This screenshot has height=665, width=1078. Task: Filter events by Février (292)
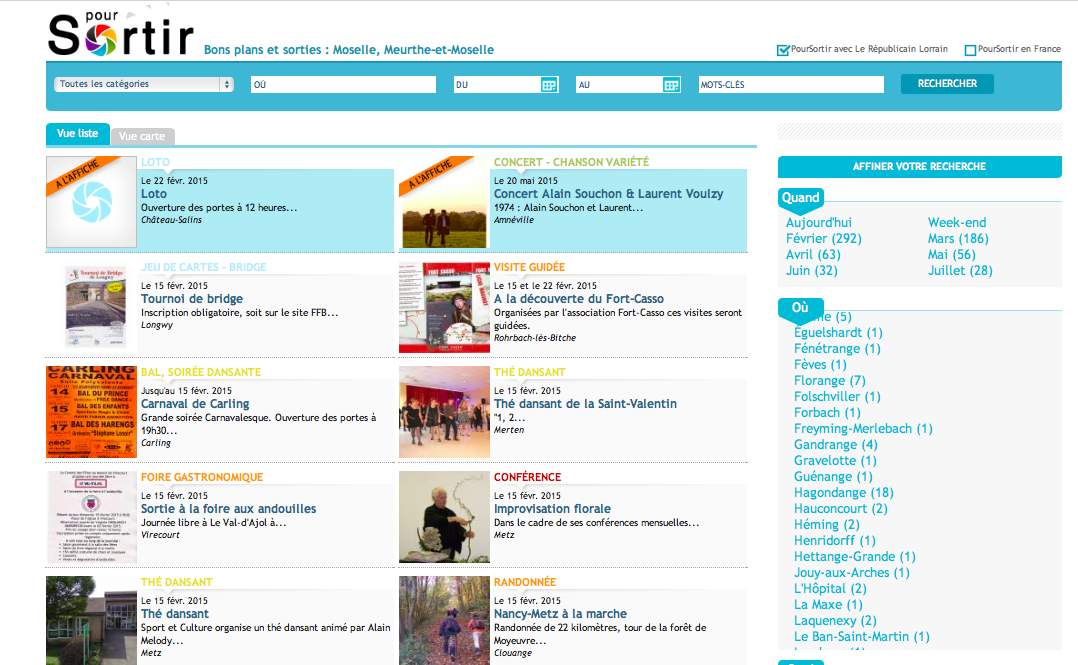point(824,239)
